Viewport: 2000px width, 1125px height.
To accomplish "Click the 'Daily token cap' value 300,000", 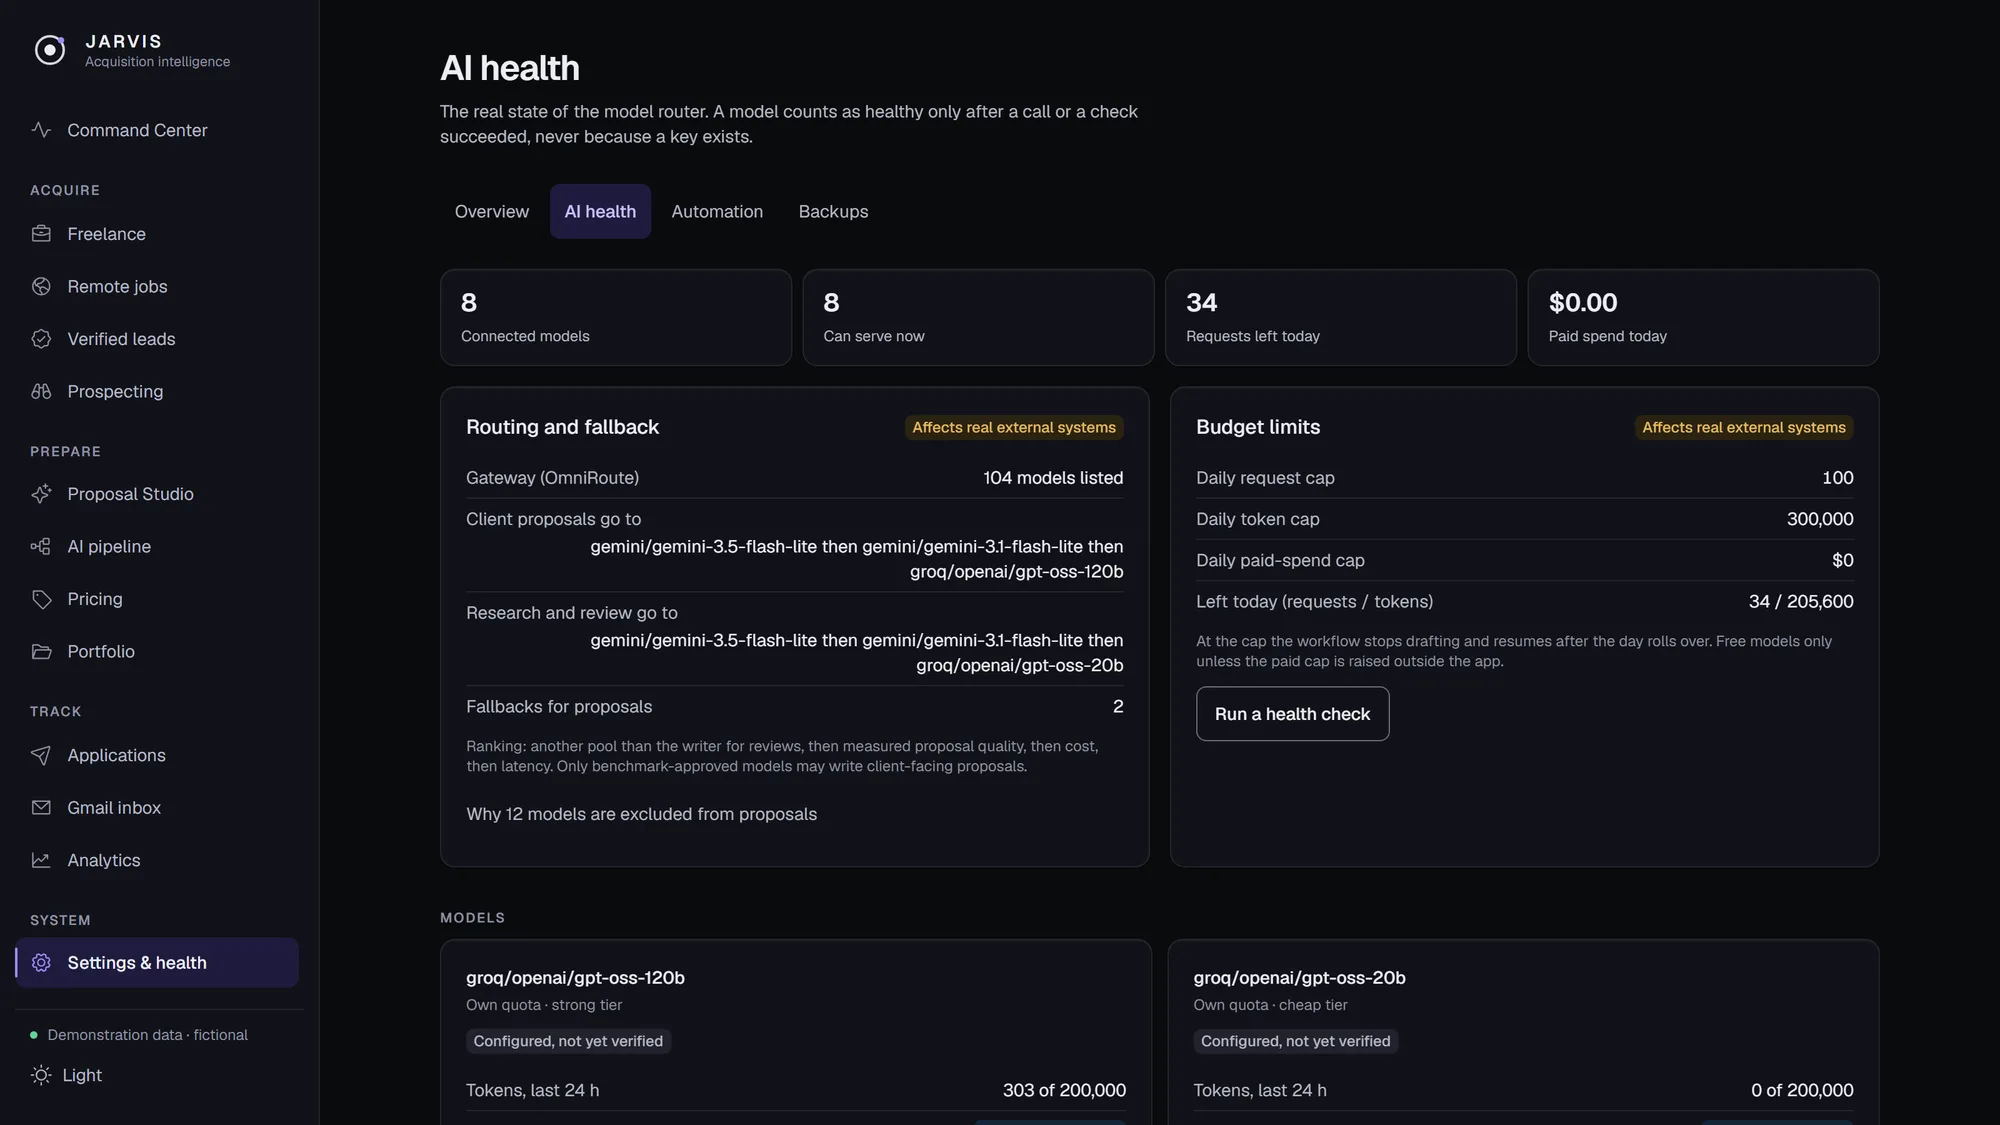I will [x=1820, y=519].
